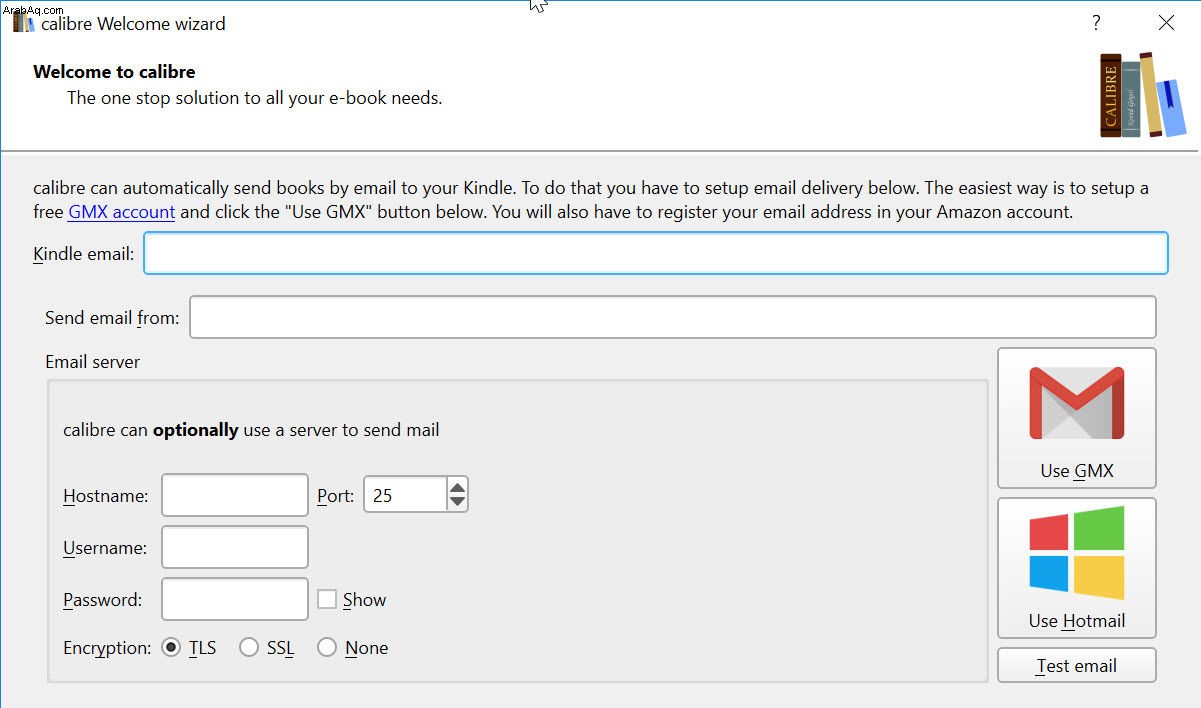The height and width of the screenshot is (708, 1201).
Task: Click the 'Welcome to calibre' heading
Action: [x=114, y=72]
